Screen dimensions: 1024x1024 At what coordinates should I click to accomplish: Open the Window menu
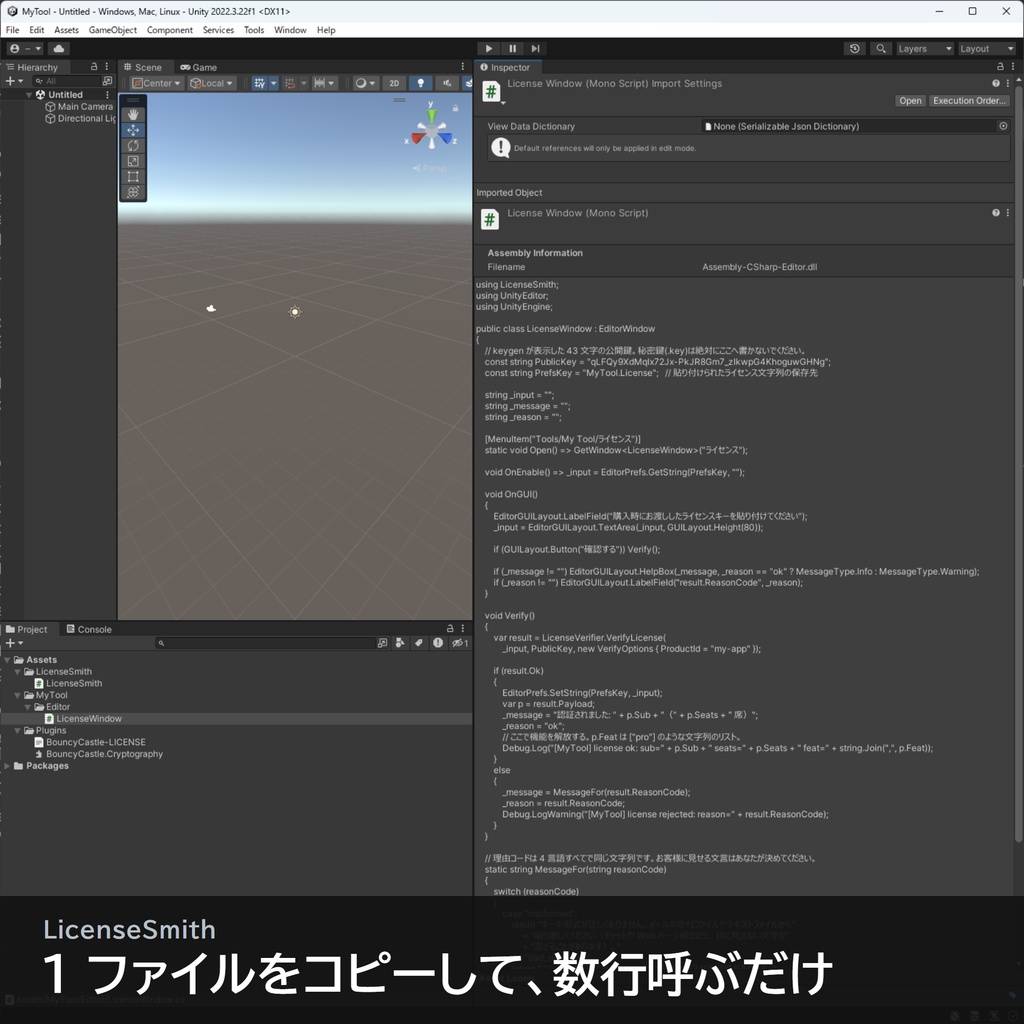(290, 30)
